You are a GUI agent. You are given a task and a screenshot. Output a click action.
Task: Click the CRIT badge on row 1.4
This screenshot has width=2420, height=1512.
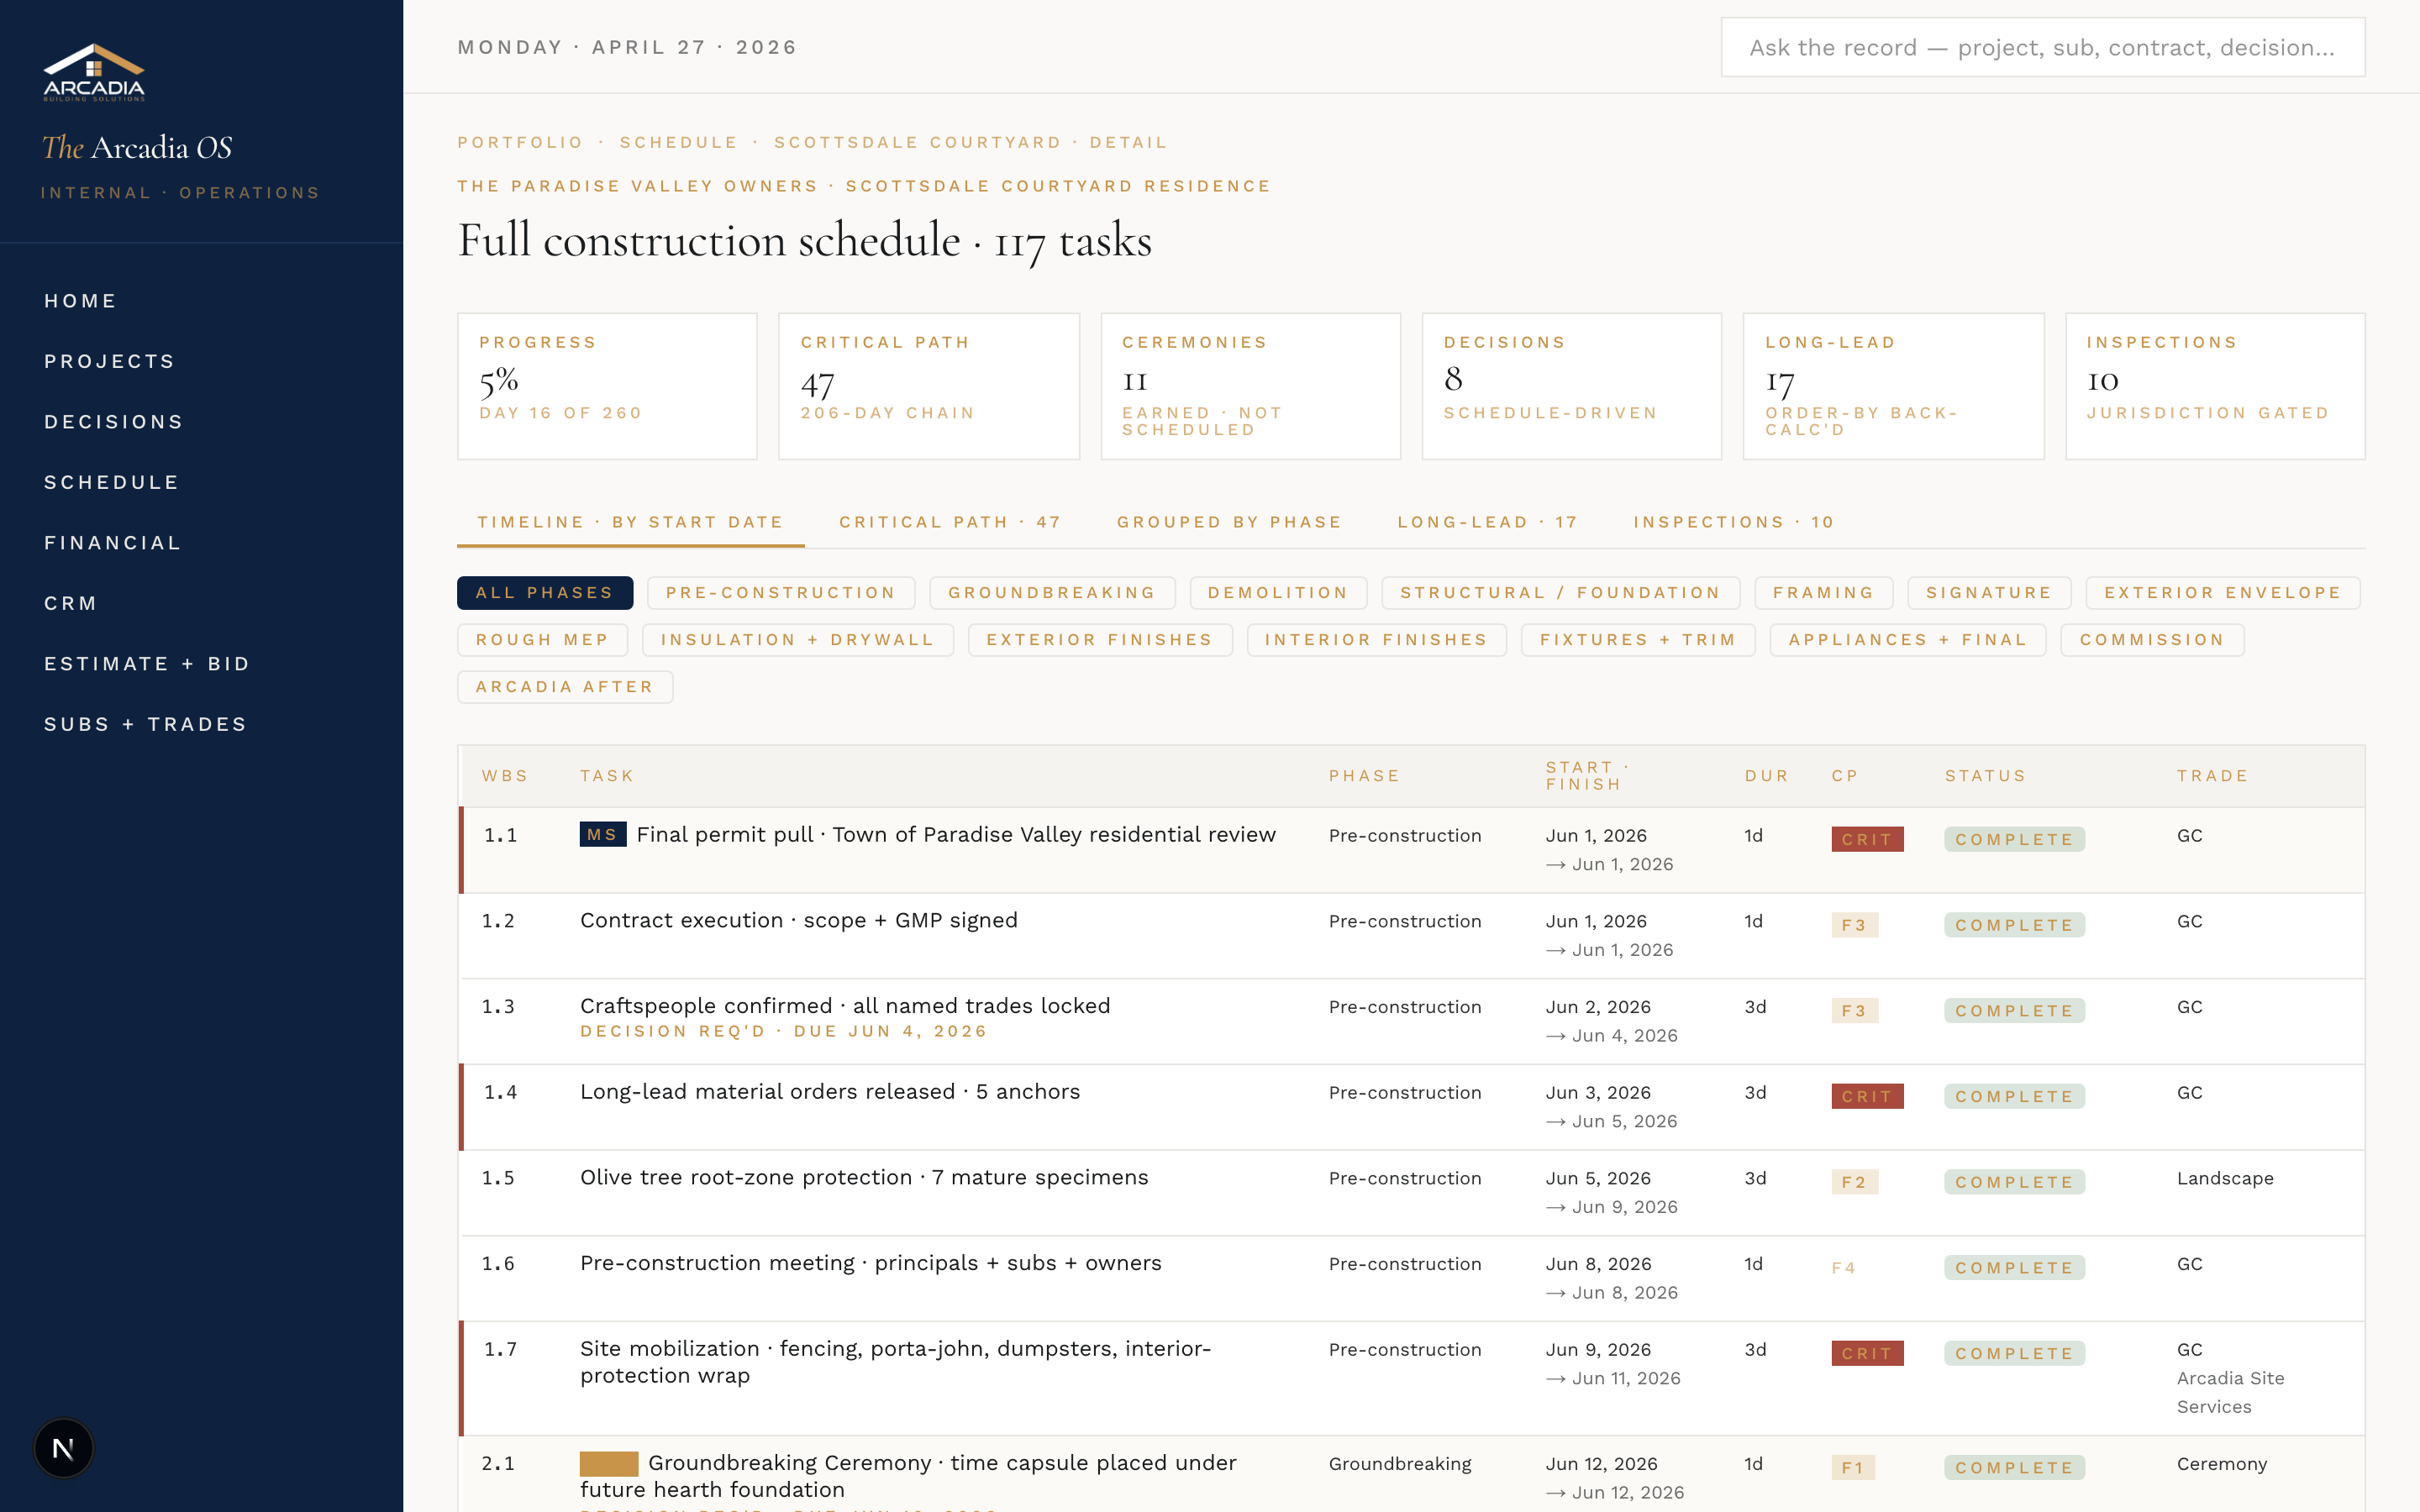[1867, 1096]
